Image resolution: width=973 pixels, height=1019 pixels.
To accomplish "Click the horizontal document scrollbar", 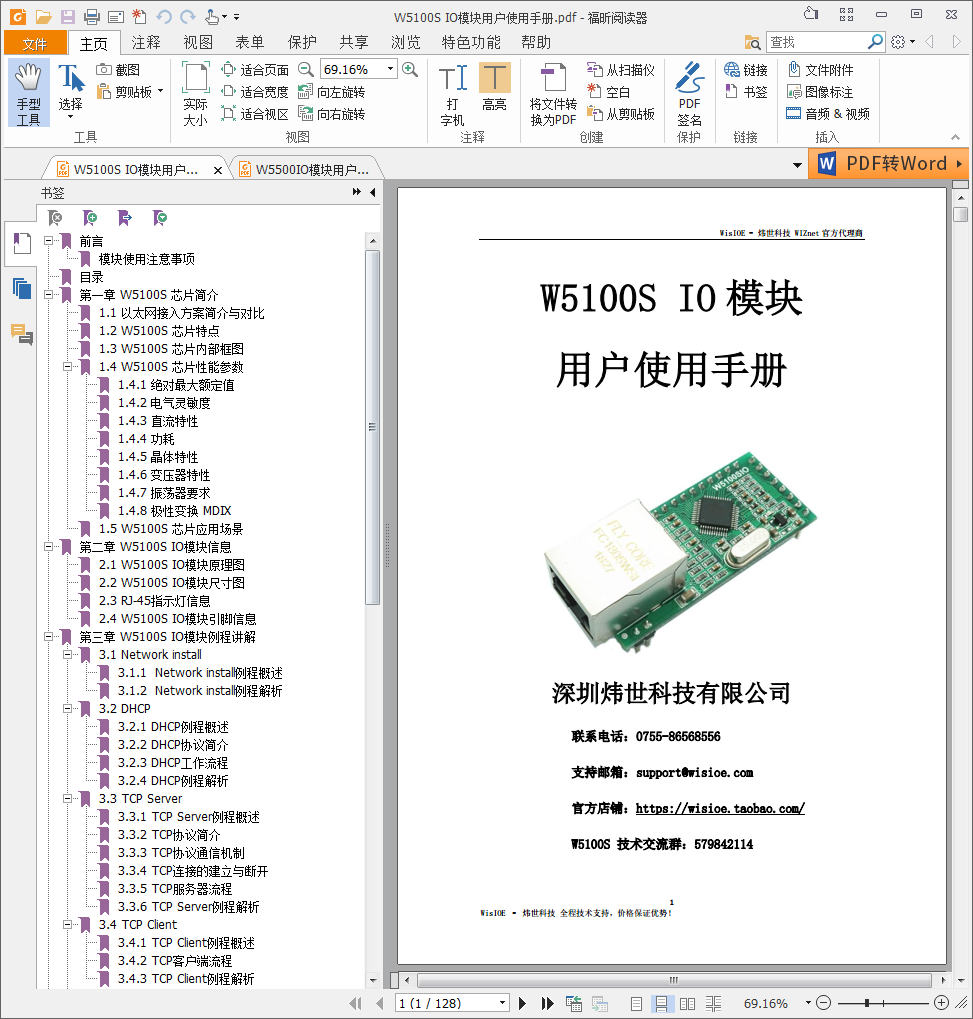I will [x=676, y=980].
